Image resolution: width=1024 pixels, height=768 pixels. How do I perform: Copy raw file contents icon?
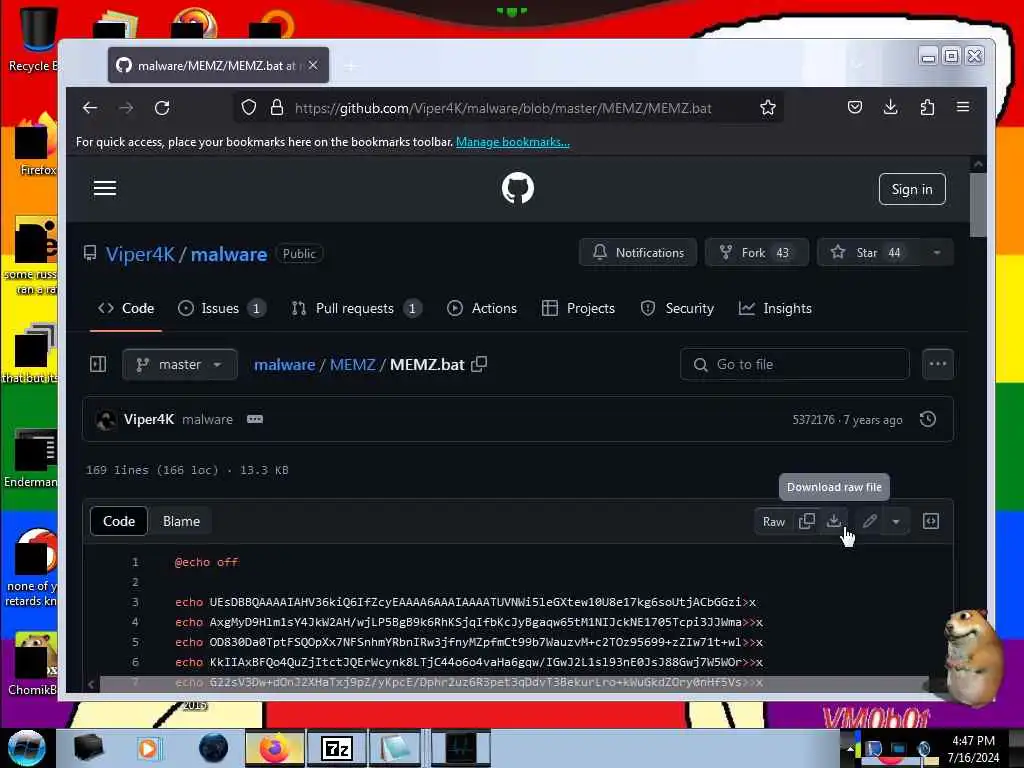pos(807,521)
